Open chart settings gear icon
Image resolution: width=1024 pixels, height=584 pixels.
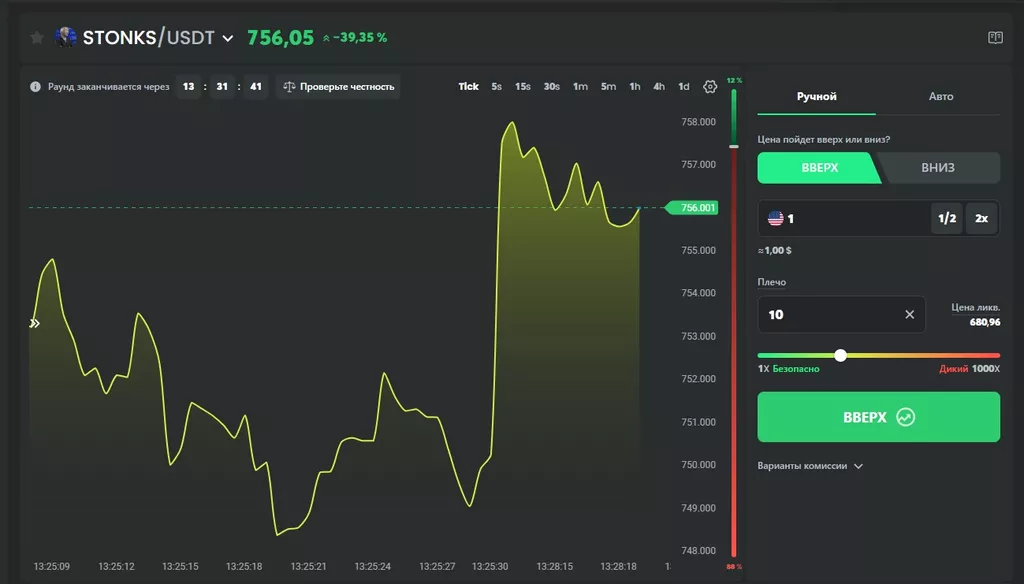(x=710, y=87)
